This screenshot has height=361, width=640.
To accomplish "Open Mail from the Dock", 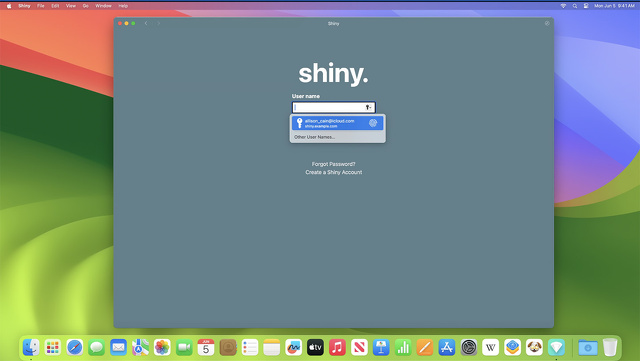I will [x=118, y=348].
